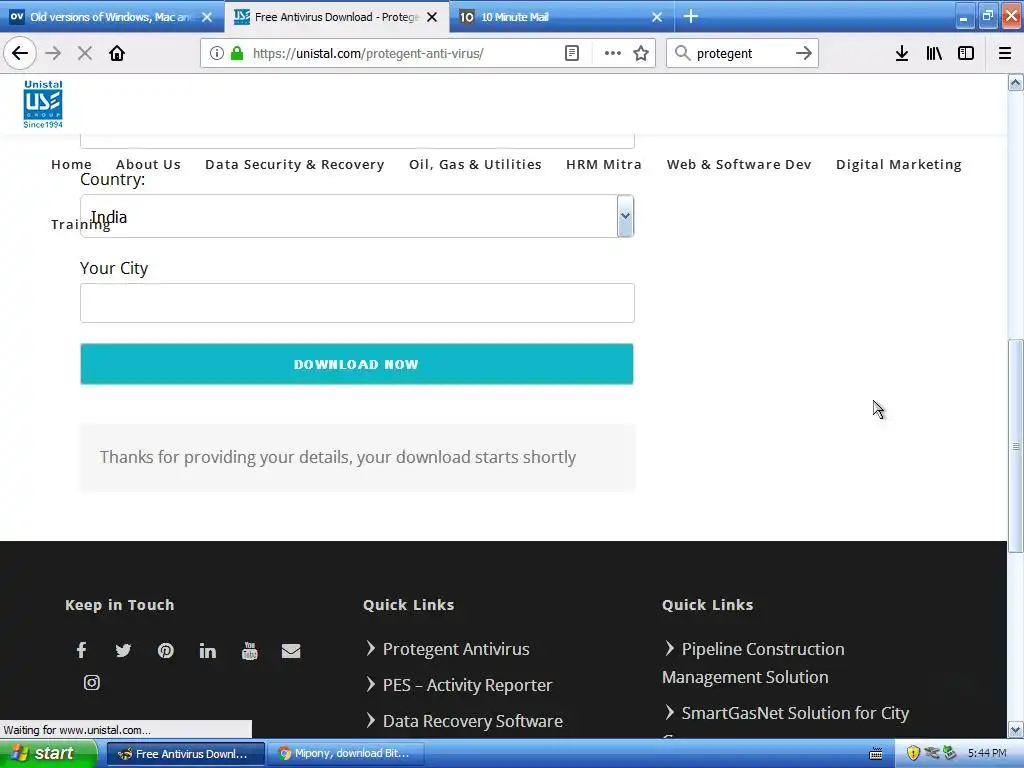This screenshot has width=1024, height=768.
Task: Visit Unistal Twitter icon in footer
Action: [123, 650]
